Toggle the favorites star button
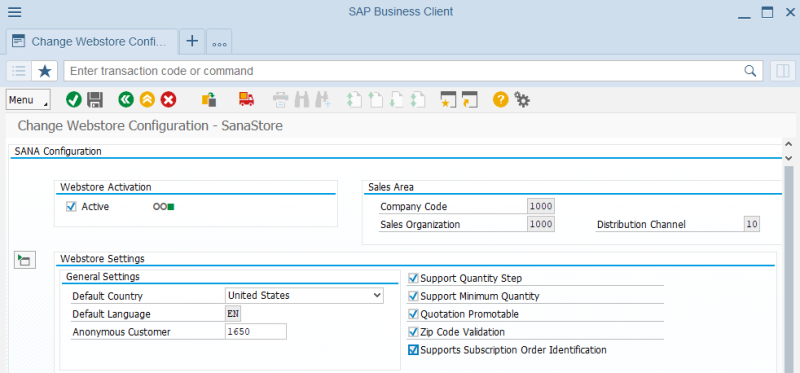This screenshot has height=373, width=800. [x=45, y=71]
